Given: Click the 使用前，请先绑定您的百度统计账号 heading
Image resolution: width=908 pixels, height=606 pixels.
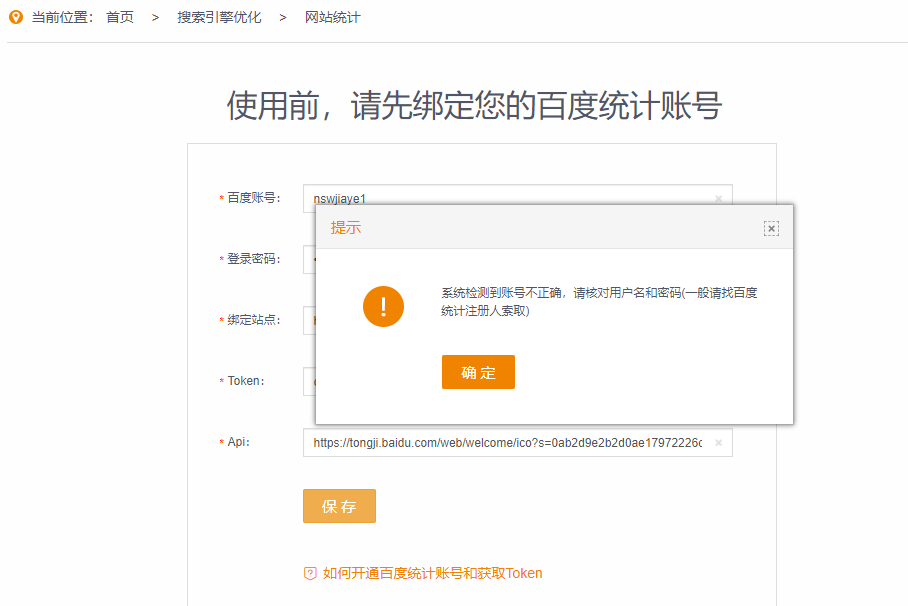Looking at the screenshot, I should pos(474,105).
